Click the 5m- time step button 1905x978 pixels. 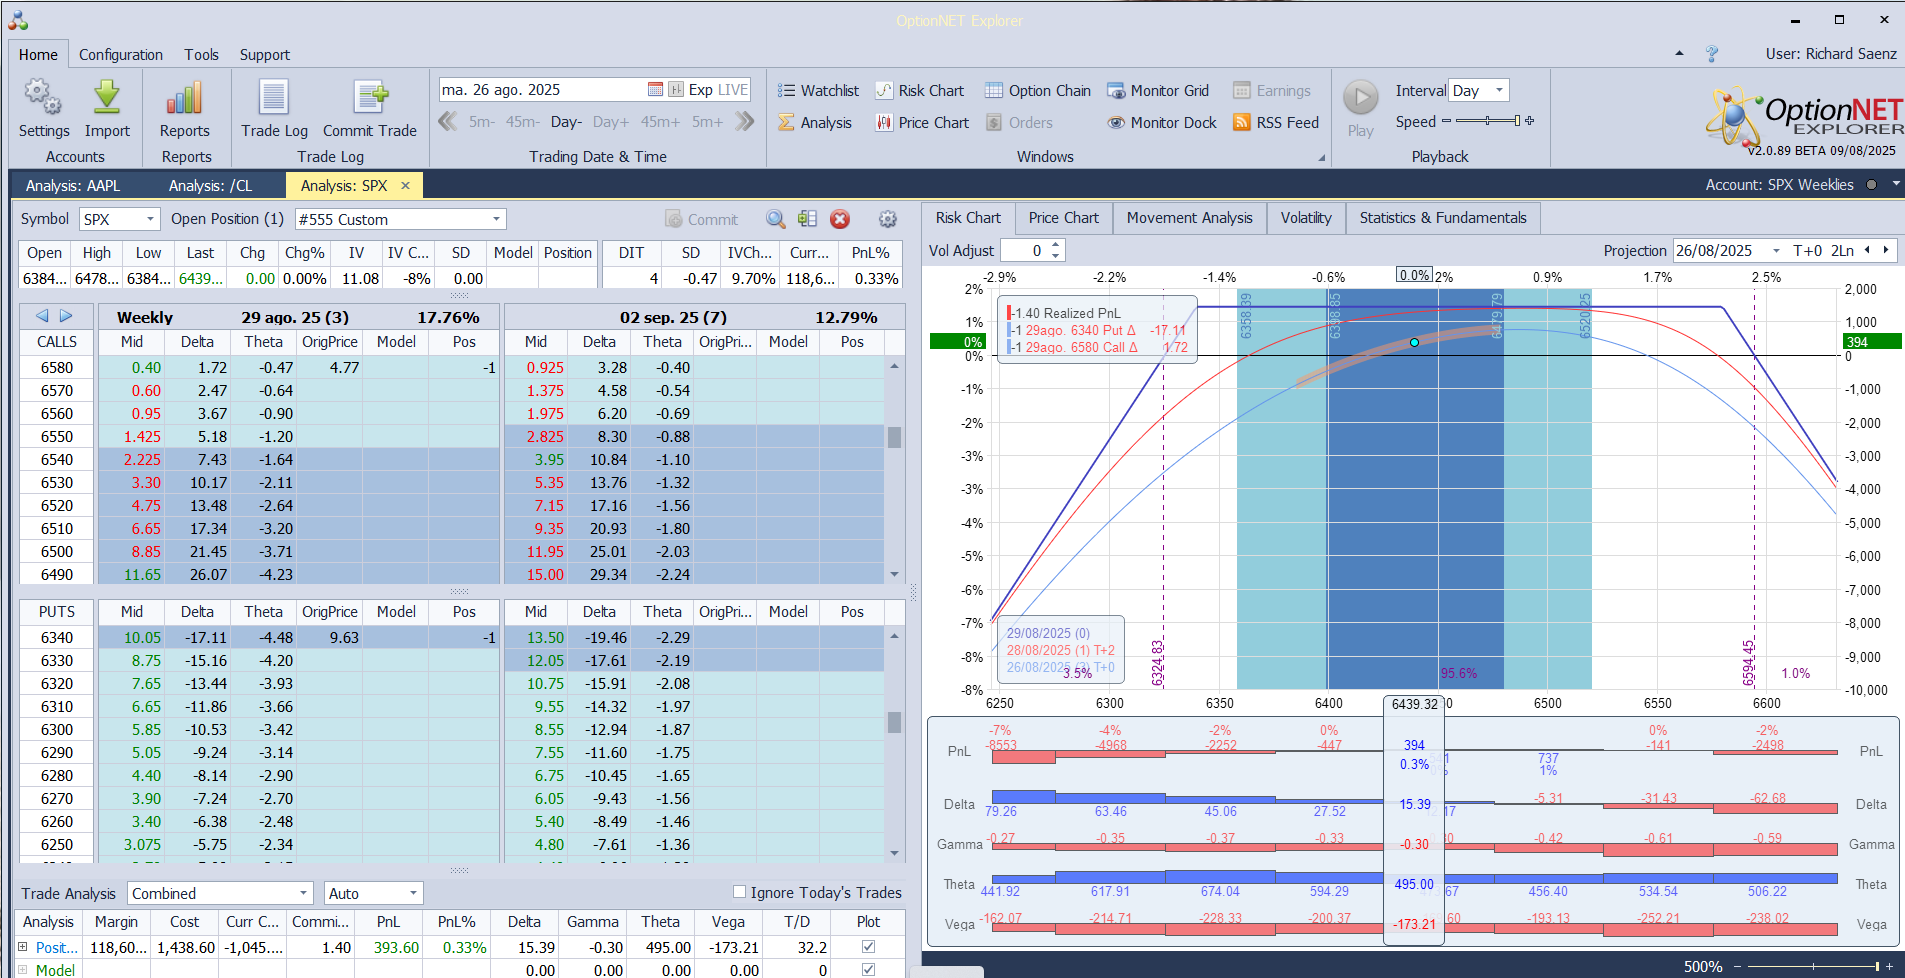482,121
